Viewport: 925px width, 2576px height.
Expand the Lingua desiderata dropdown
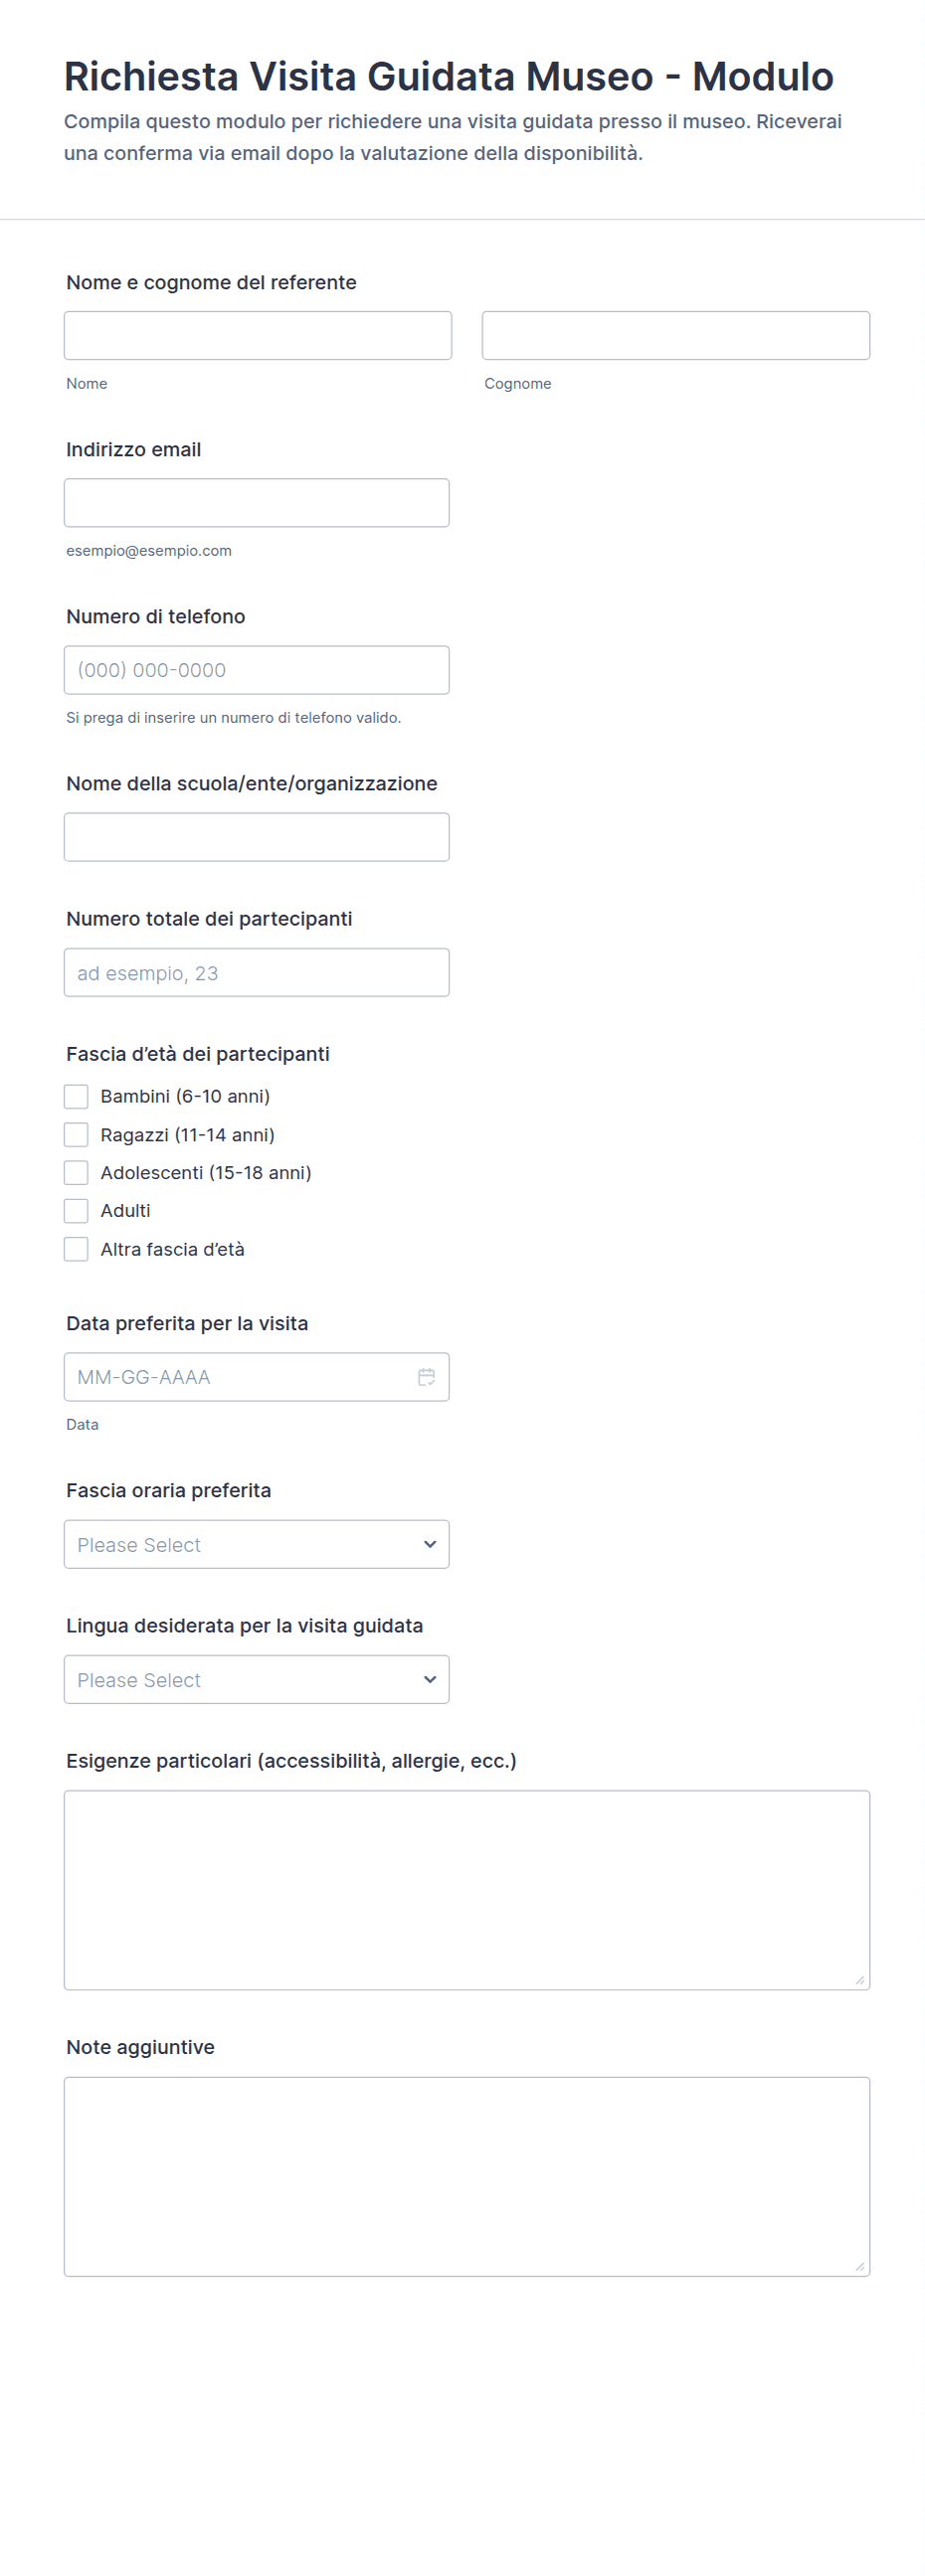point(256,1679)
